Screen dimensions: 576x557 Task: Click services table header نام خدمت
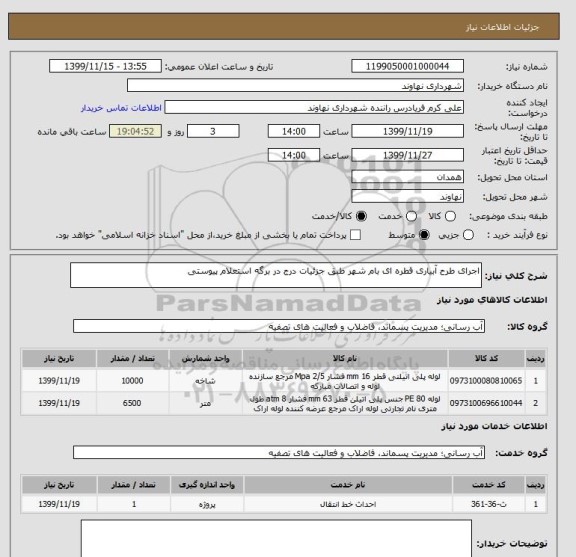(x=348, y=485)
